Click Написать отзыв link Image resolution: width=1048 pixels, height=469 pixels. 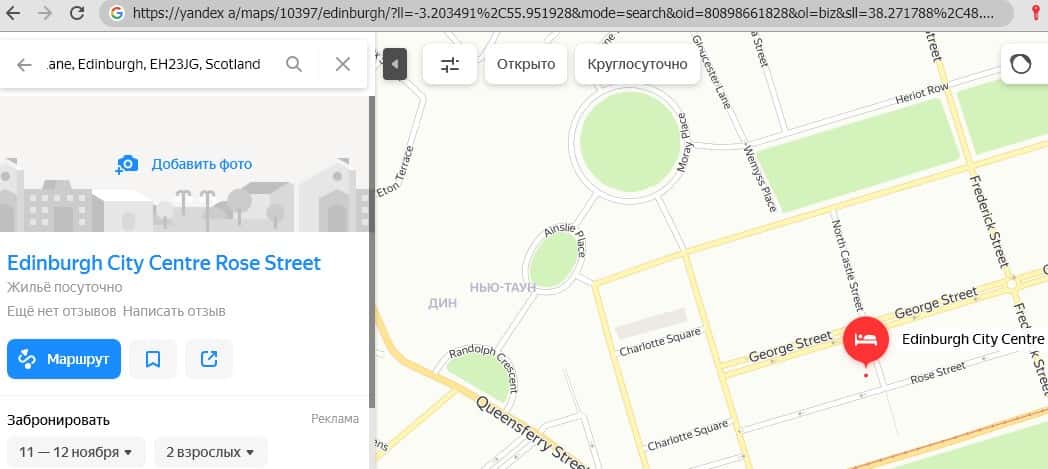pos(174,311)
